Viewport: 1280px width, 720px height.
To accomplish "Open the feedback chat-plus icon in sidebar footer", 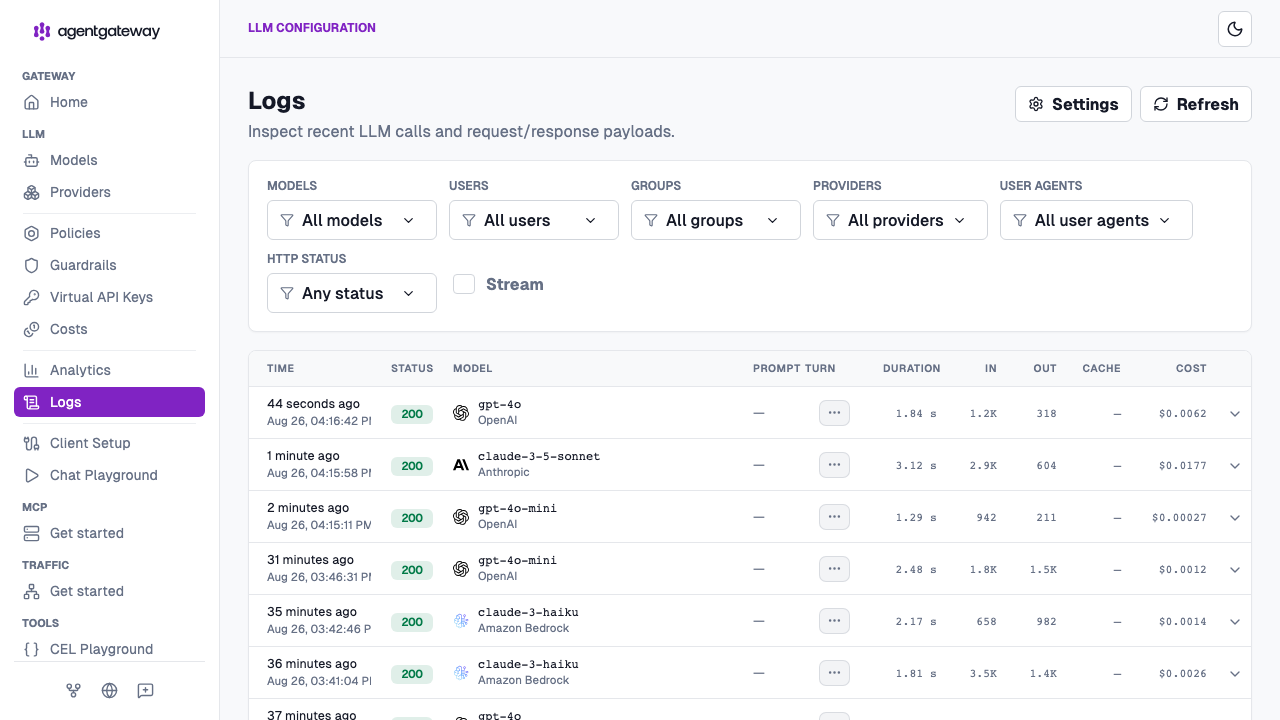I will tap(146, 690).
